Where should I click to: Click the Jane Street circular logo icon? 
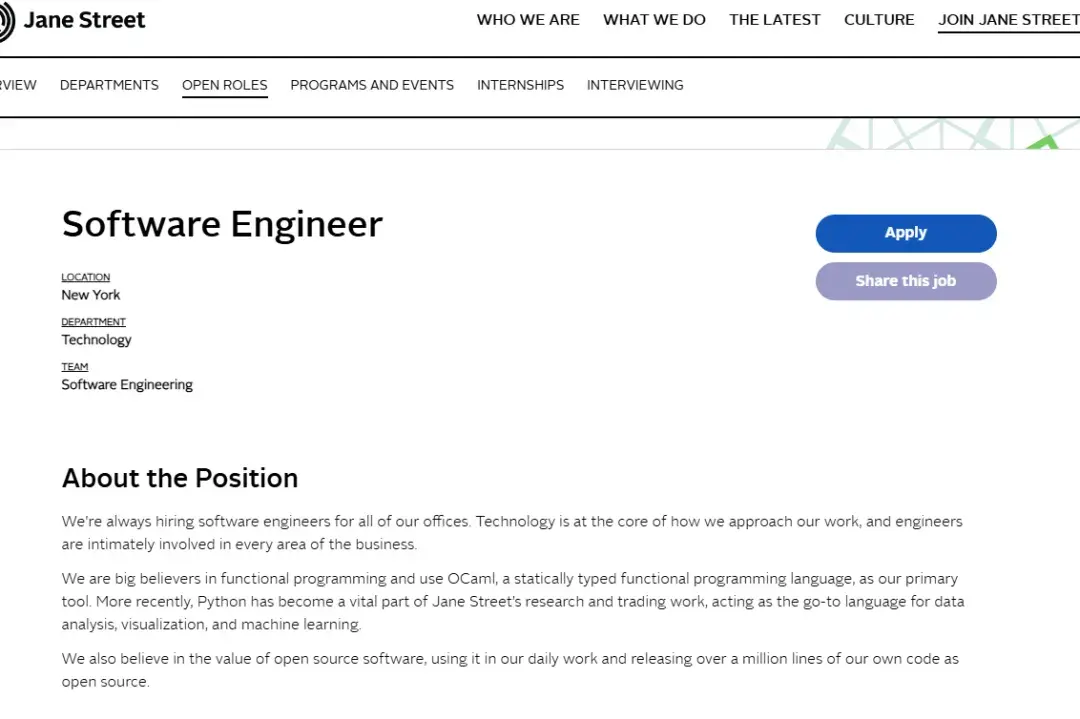coord(5,21)
